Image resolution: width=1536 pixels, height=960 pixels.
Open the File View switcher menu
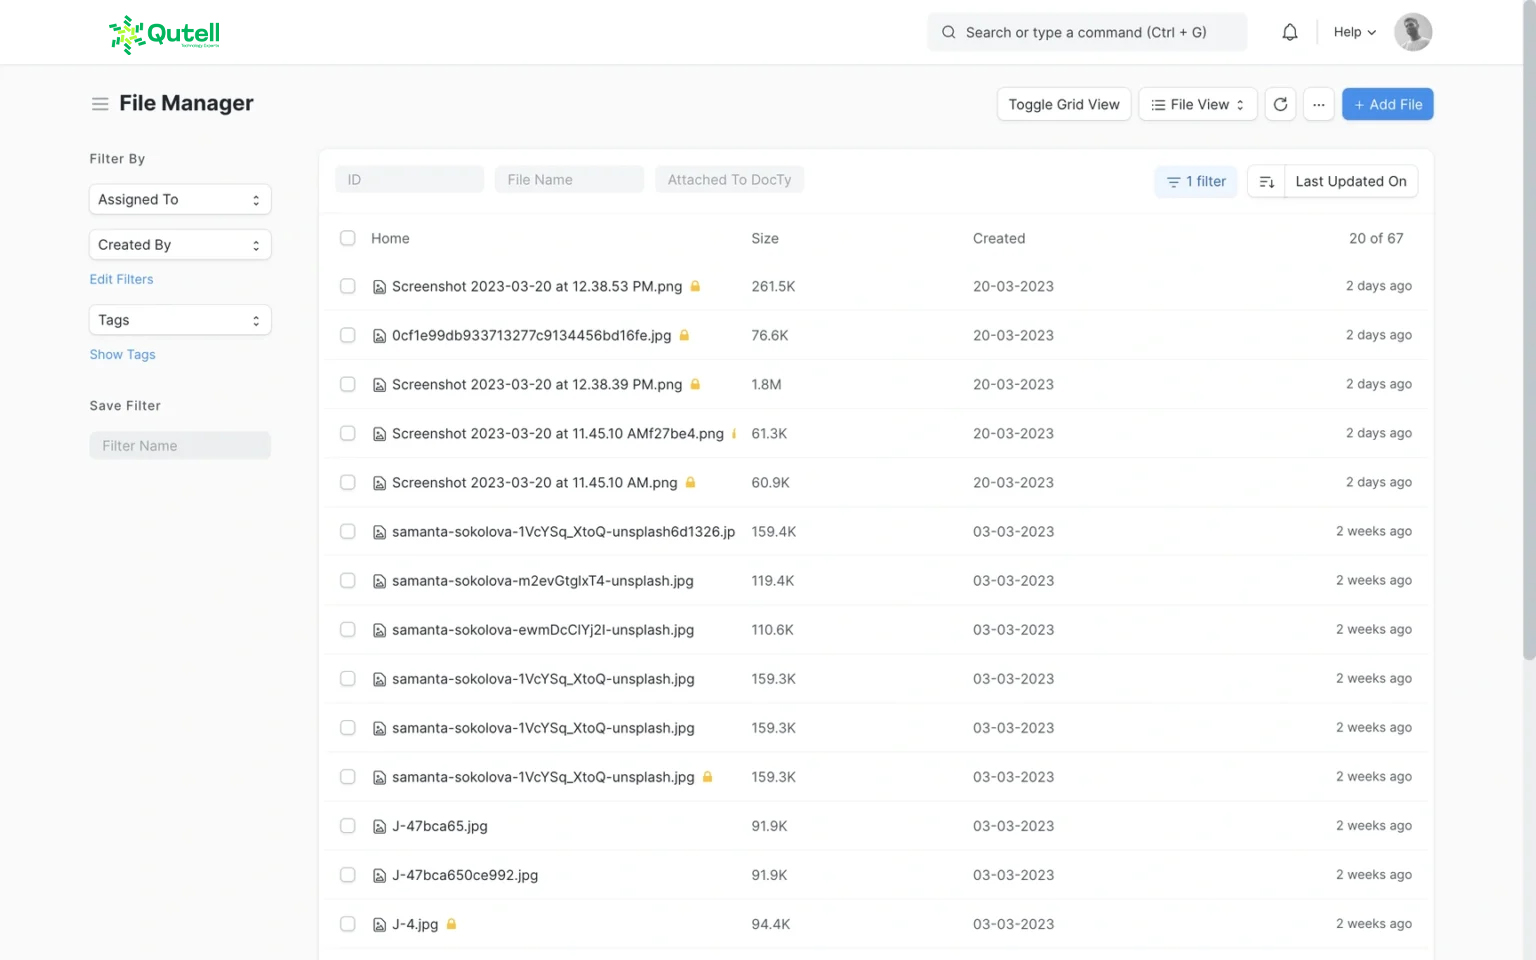point(1197,104)
